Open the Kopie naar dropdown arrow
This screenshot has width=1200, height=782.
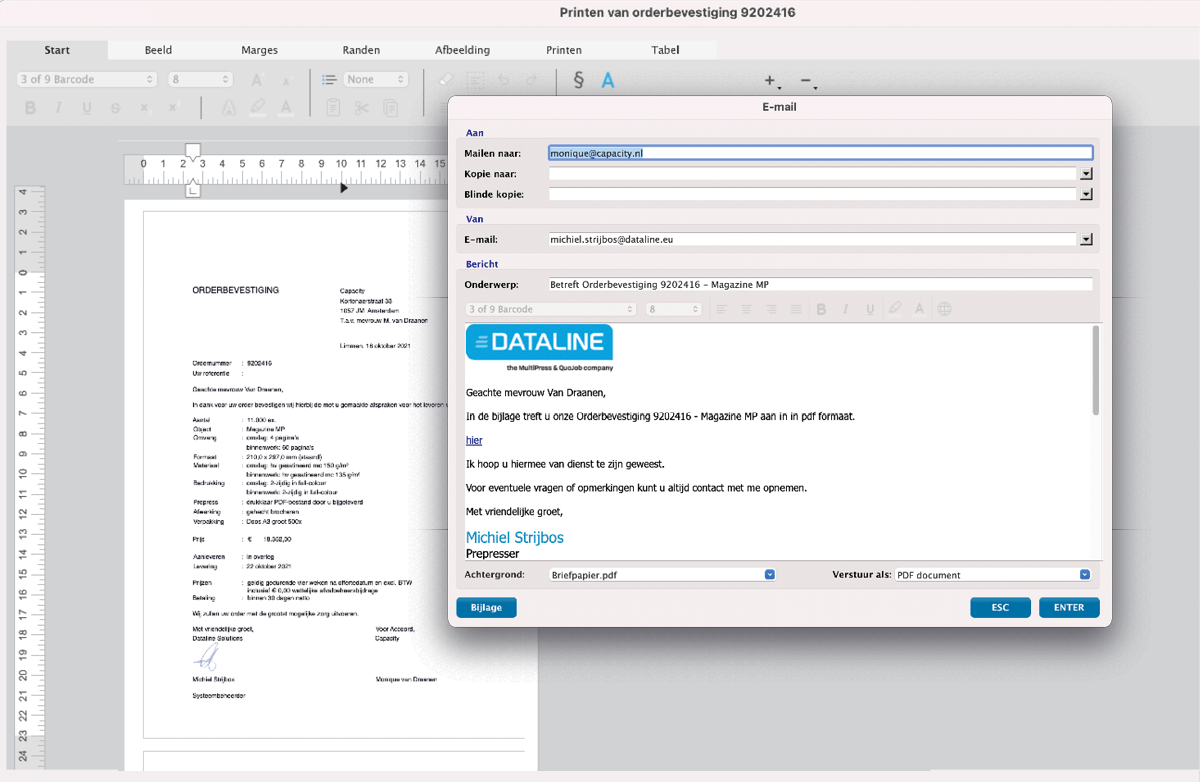click(1086, 174)
